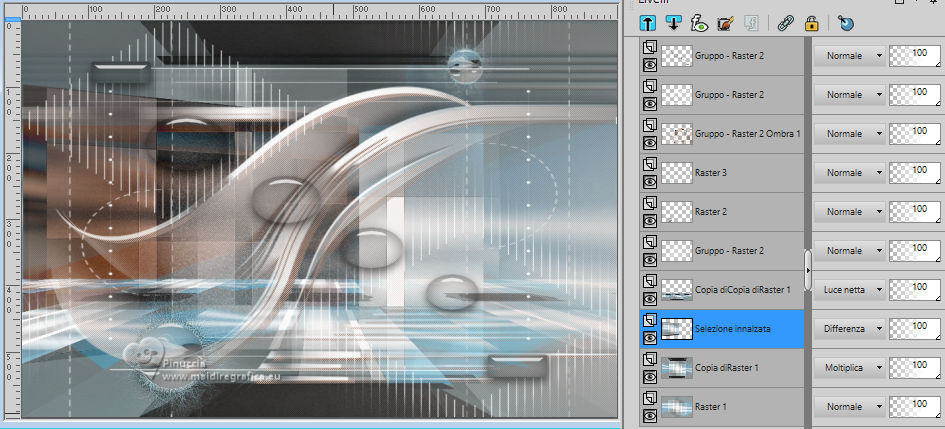
Task: Click layer-type icon of Copia diCopia diRaster 1
Action: pos(650,281)
